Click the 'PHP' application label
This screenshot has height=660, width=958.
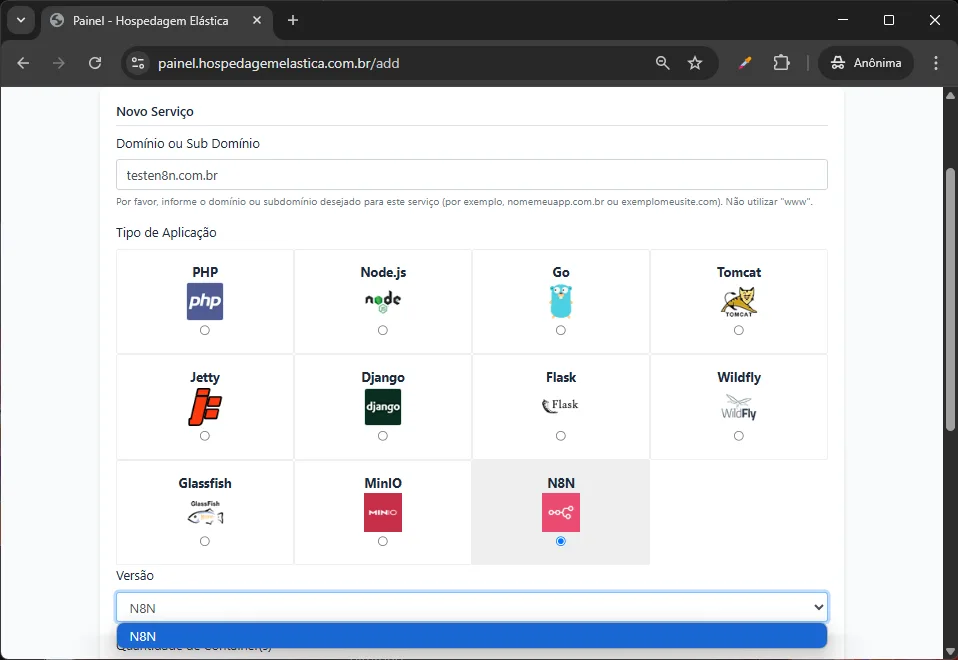click(205, 273)
